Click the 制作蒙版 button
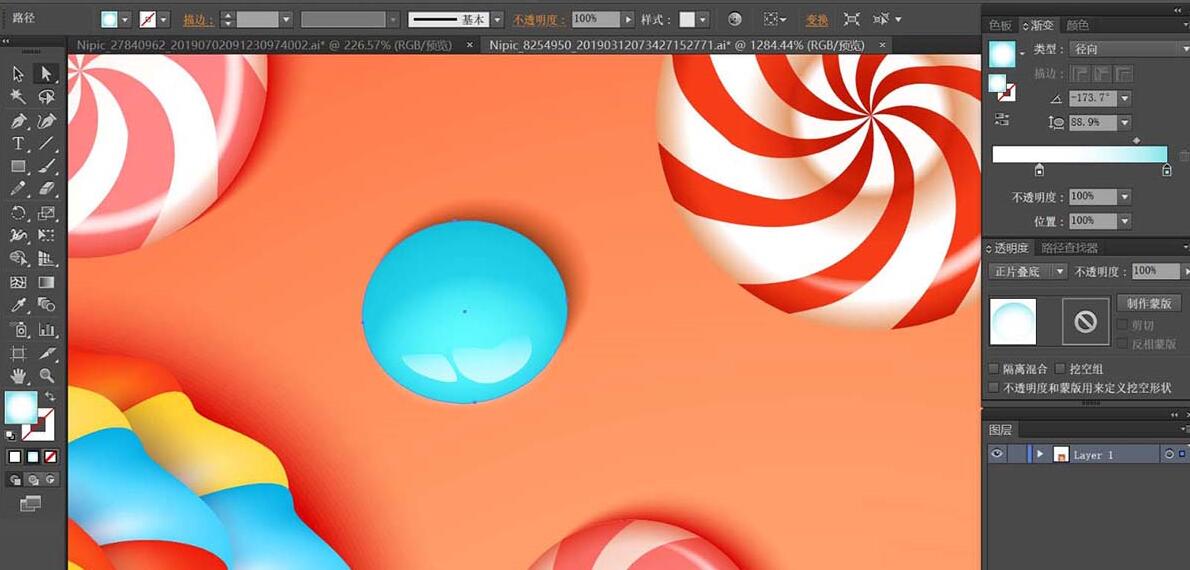1190x570 pixels. [x=1149, y=303]
